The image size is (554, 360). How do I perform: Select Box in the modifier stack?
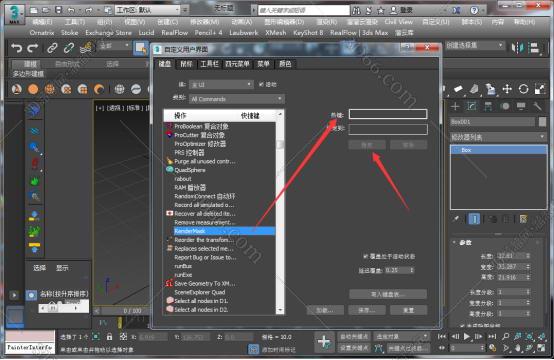click(x=499, y=150)
